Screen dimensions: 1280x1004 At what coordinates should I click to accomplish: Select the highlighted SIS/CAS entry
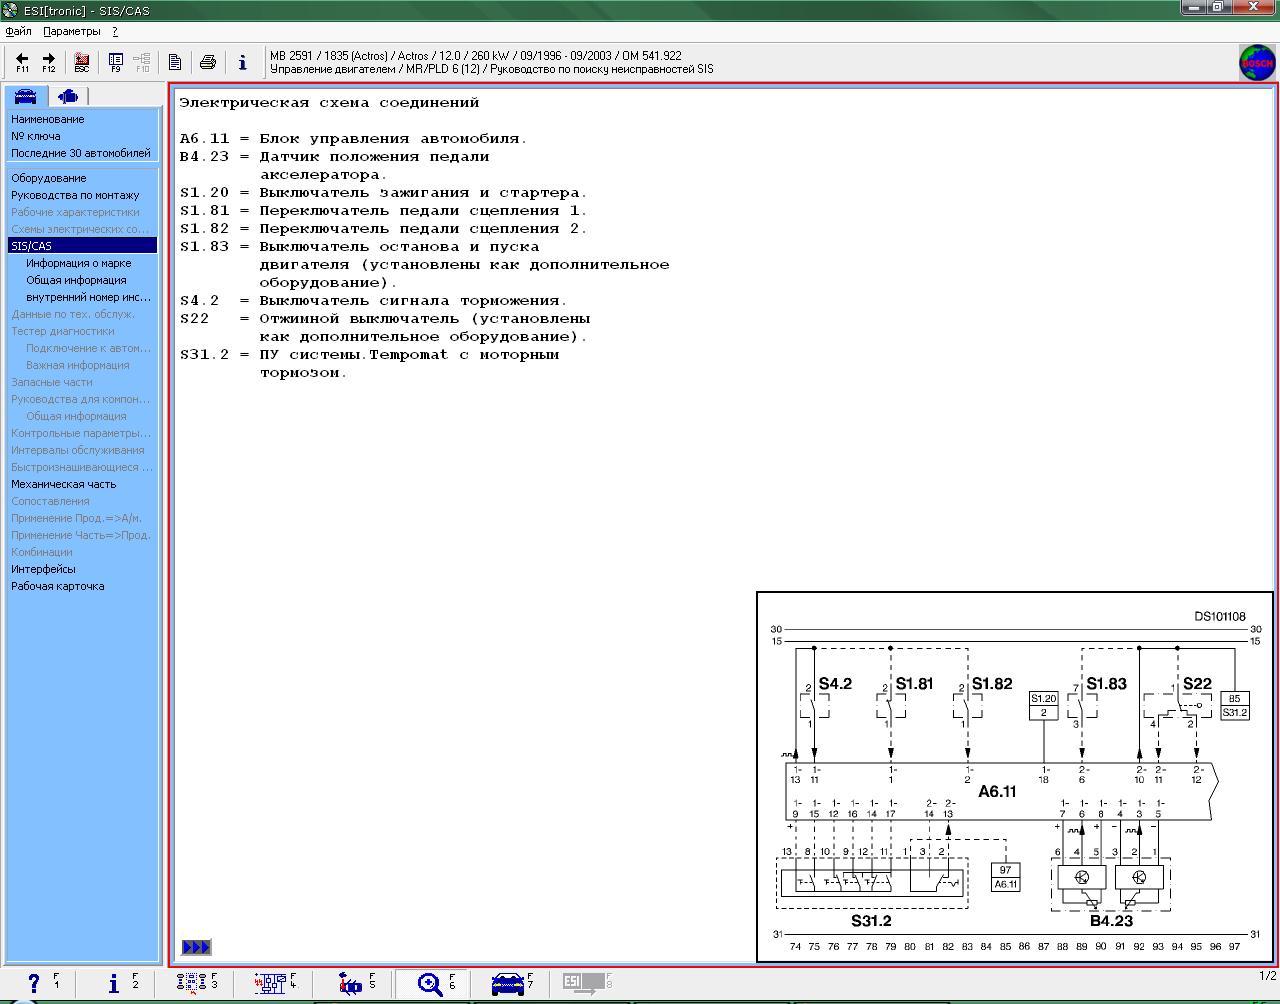point(83,246)
